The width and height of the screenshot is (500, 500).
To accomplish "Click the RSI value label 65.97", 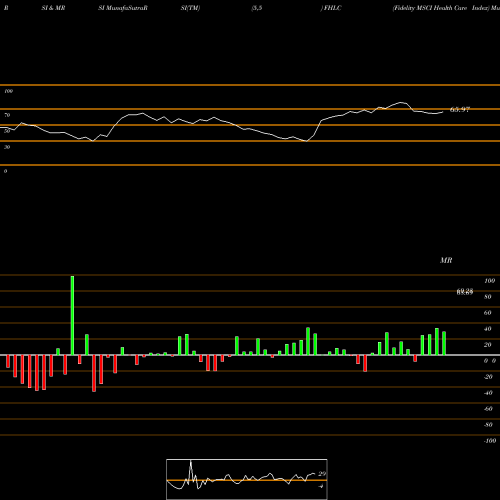I will [460, 109].
